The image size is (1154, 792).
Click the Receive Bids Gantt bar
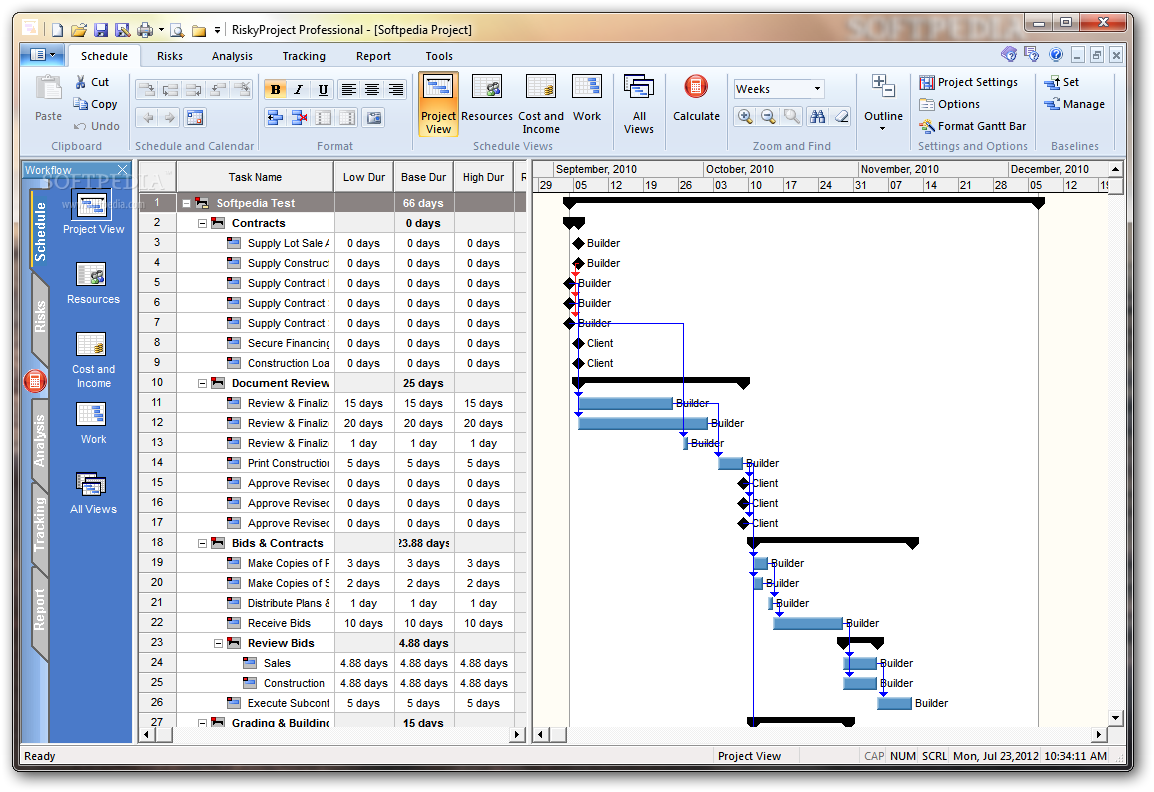pos(807,623)
